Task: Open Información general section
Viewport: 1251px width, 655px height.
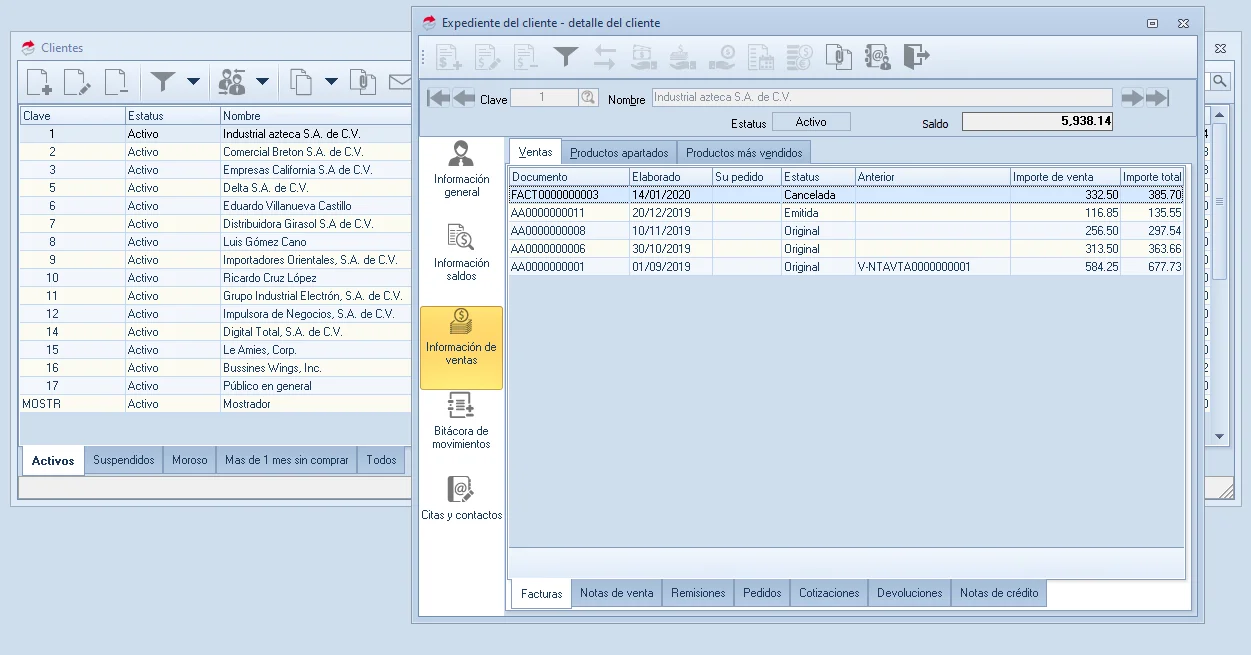Action: (x=461, y=168)
